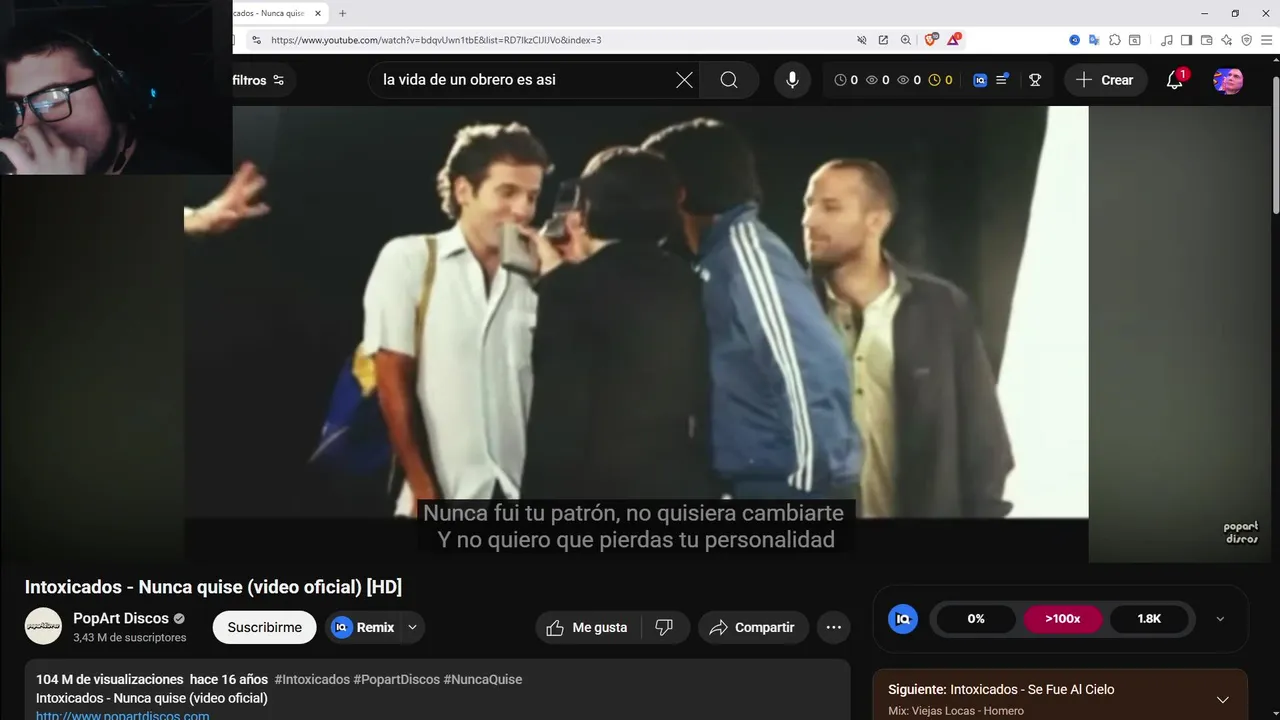Click the >100x stat pill
The height and width of the screenshot is (720, 1280).
(x=1062, y=619)
